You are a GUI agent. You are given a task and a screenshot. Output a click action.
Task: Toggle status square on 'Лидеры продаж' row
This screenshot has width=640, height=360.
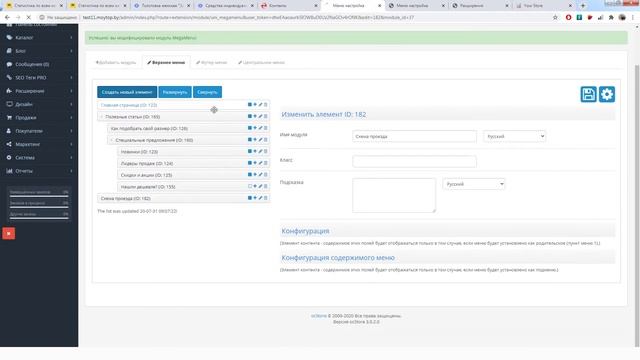coord(250,163)
